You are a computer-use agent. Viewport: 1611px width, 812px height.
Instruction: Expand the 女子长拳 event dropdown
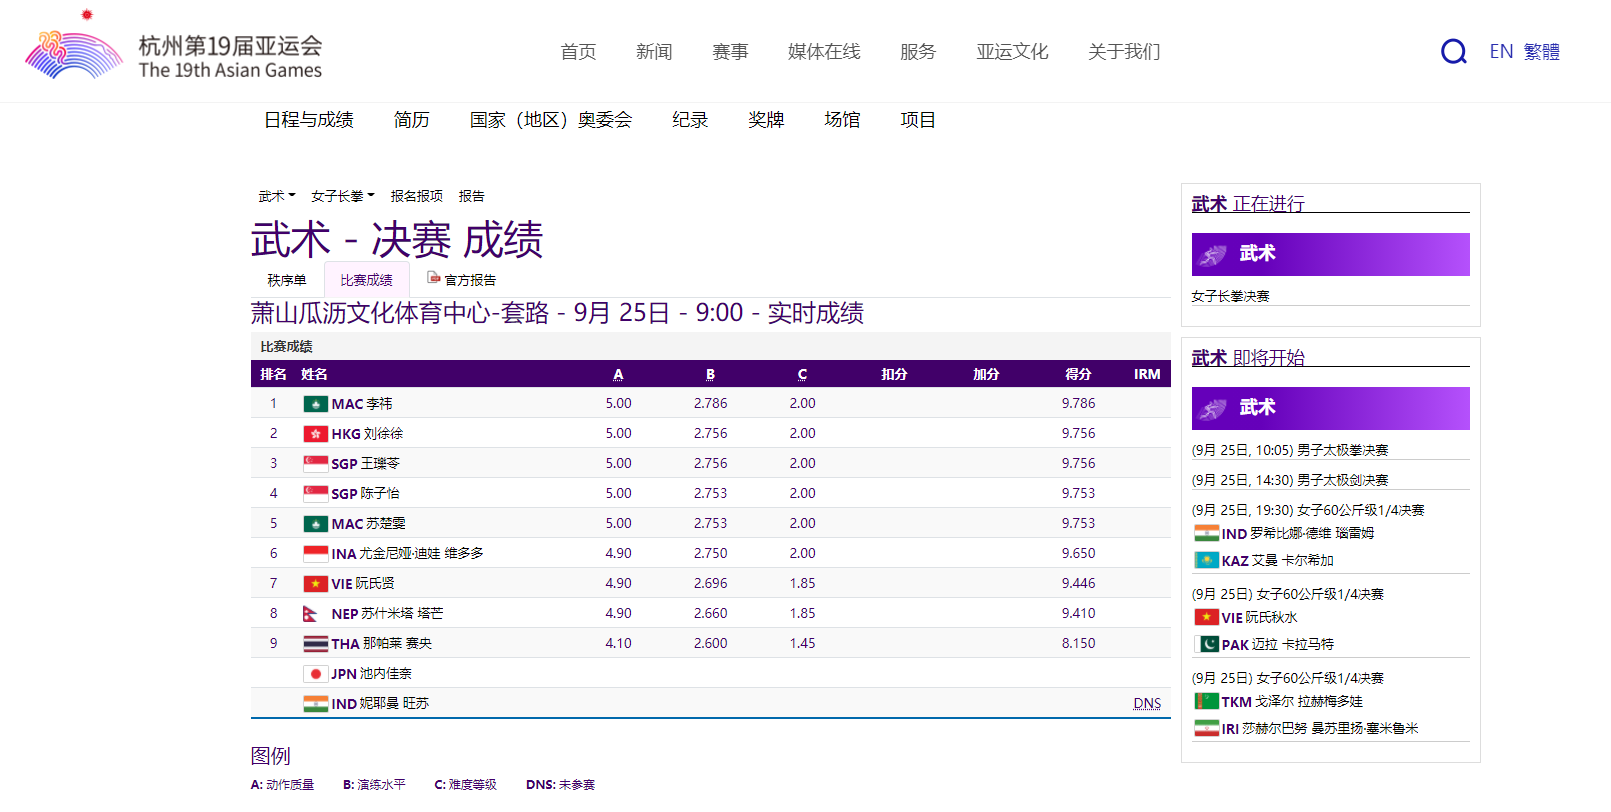click(x=342, y=196)
